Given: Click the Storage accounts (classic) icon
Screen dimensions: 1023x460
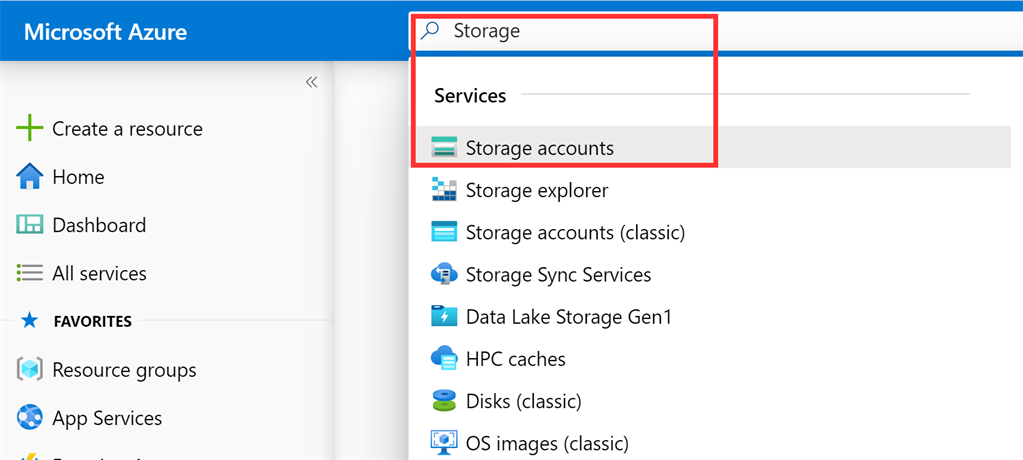Looking at the screenshot, I should coord(444,232).
